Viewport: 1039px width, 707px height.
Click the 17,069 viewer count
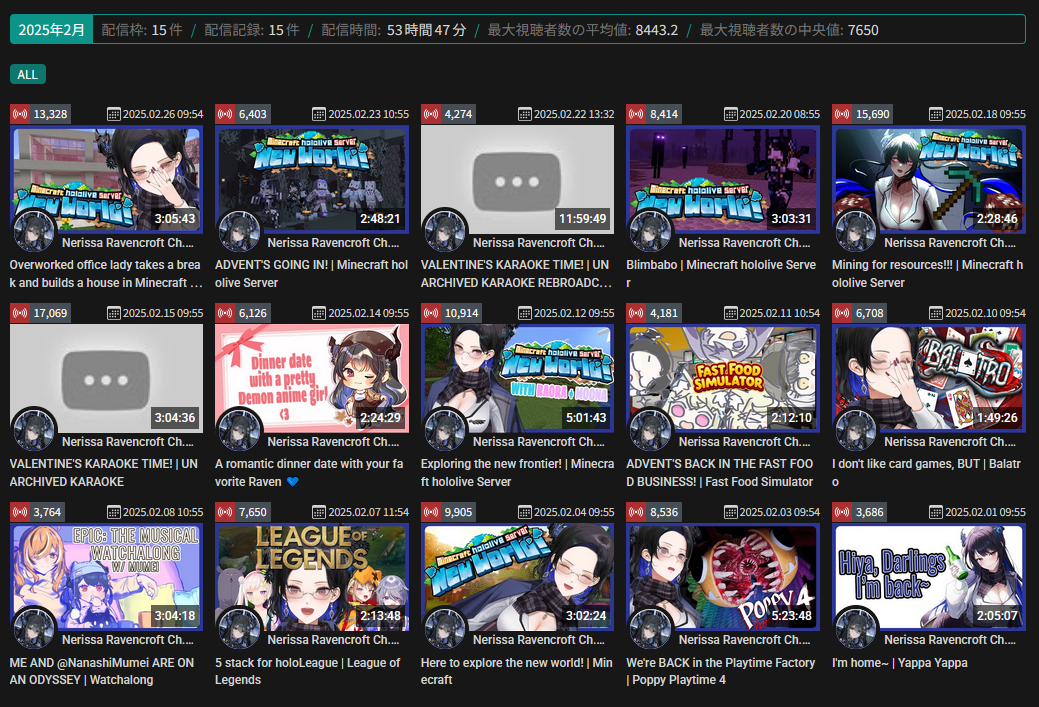[50, 313]
